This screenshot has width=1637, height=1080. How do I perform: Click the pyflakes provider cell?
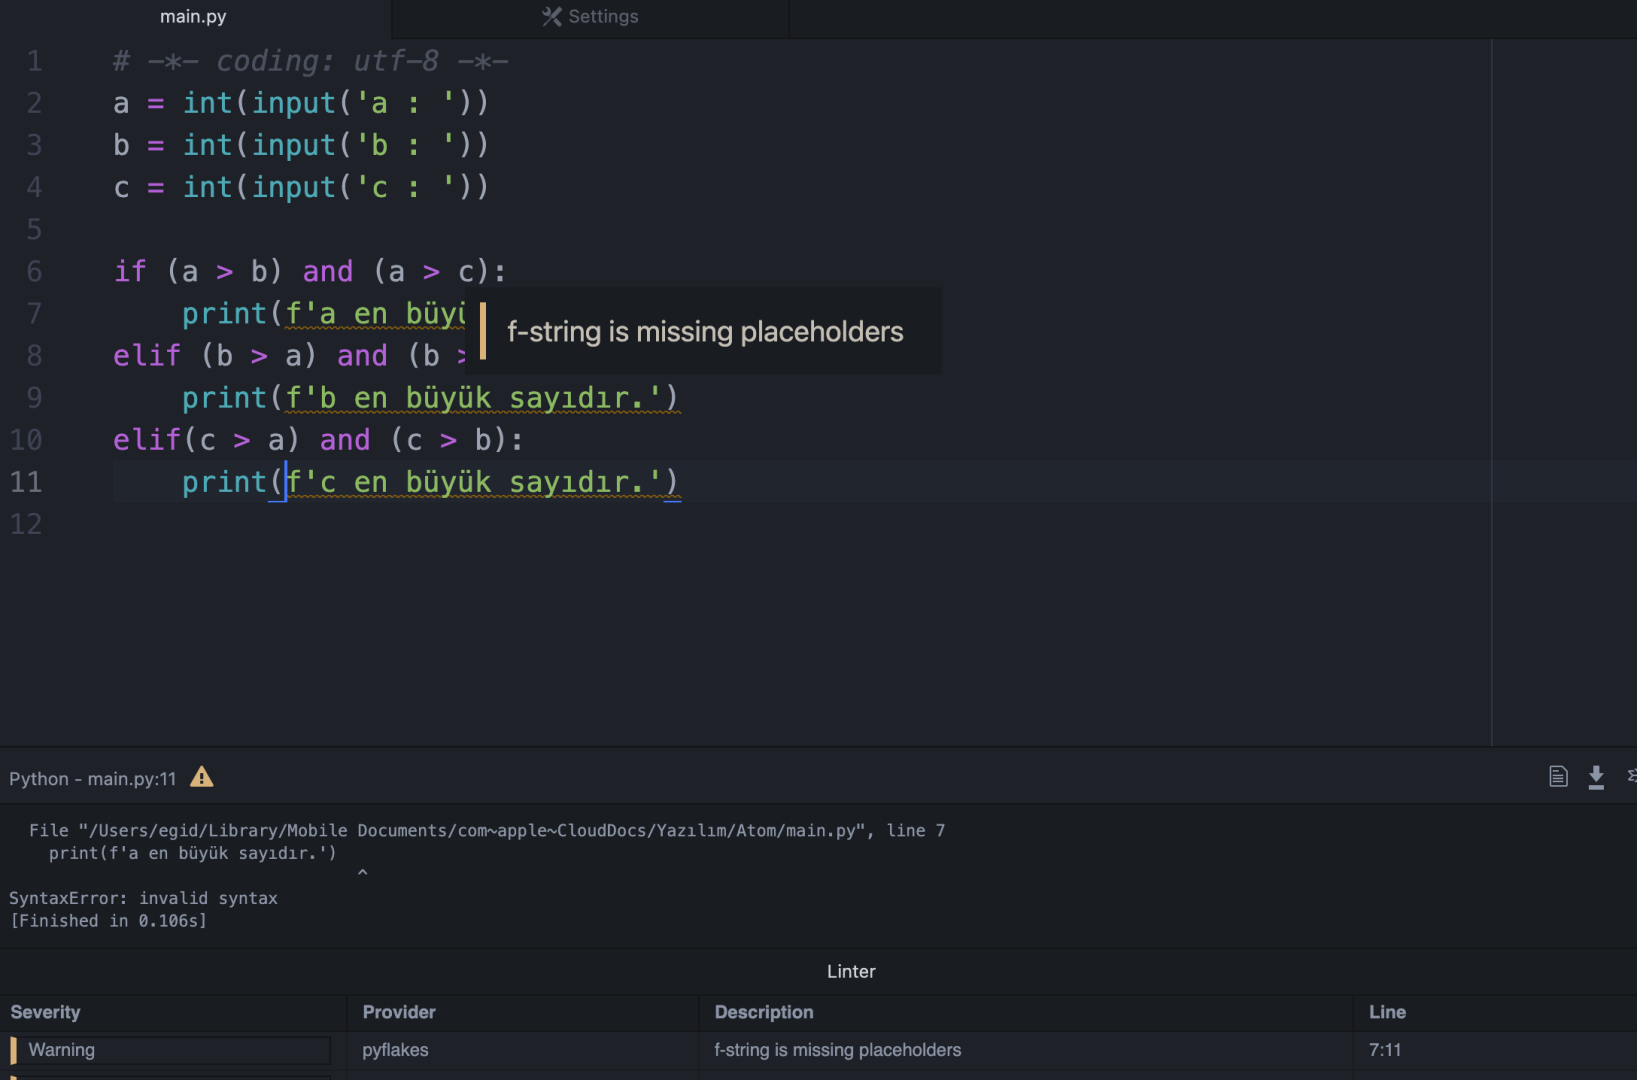pyautogui.click(x=395, y=1050)
